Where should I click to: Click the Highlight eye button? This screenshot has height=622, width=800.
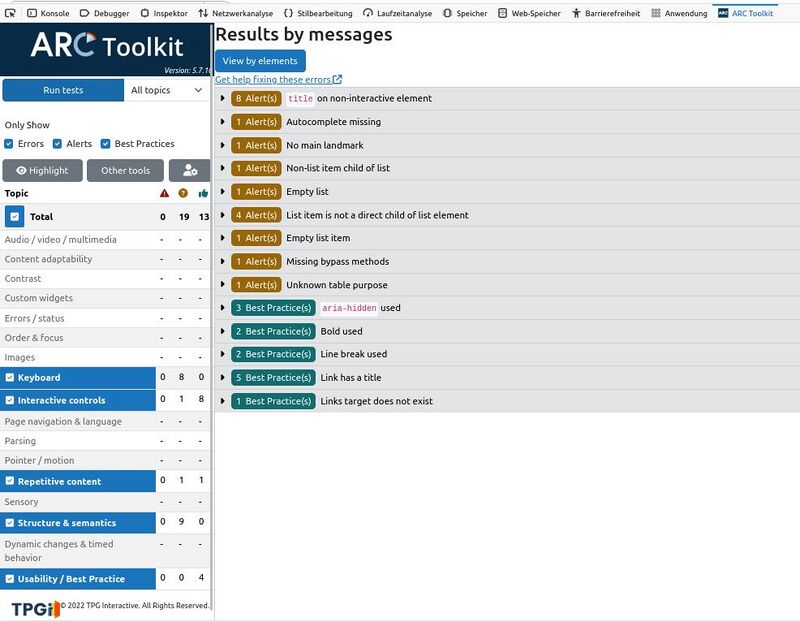click(42, 170)
